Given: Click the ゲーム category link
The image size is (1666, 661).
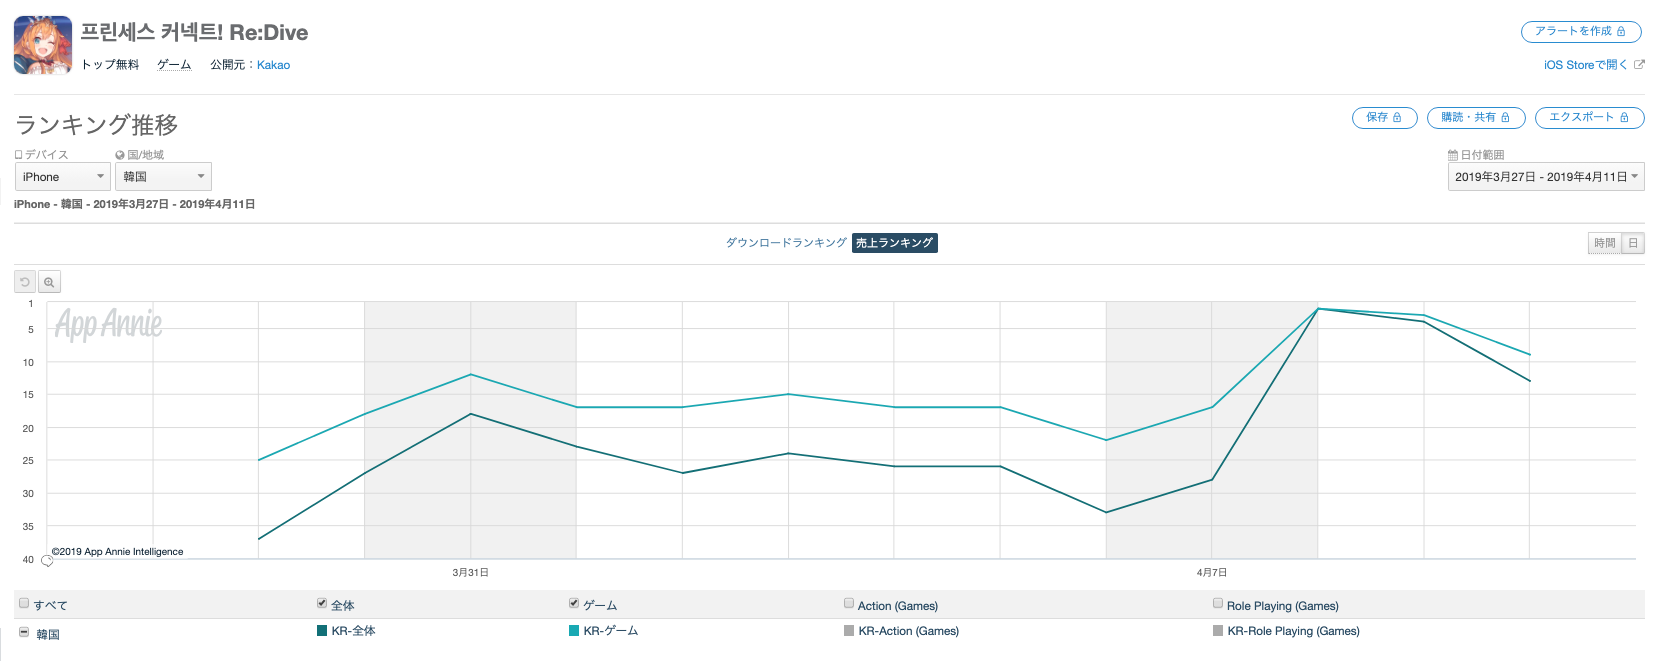Looking at the screenshot, I should click(174, 65).
